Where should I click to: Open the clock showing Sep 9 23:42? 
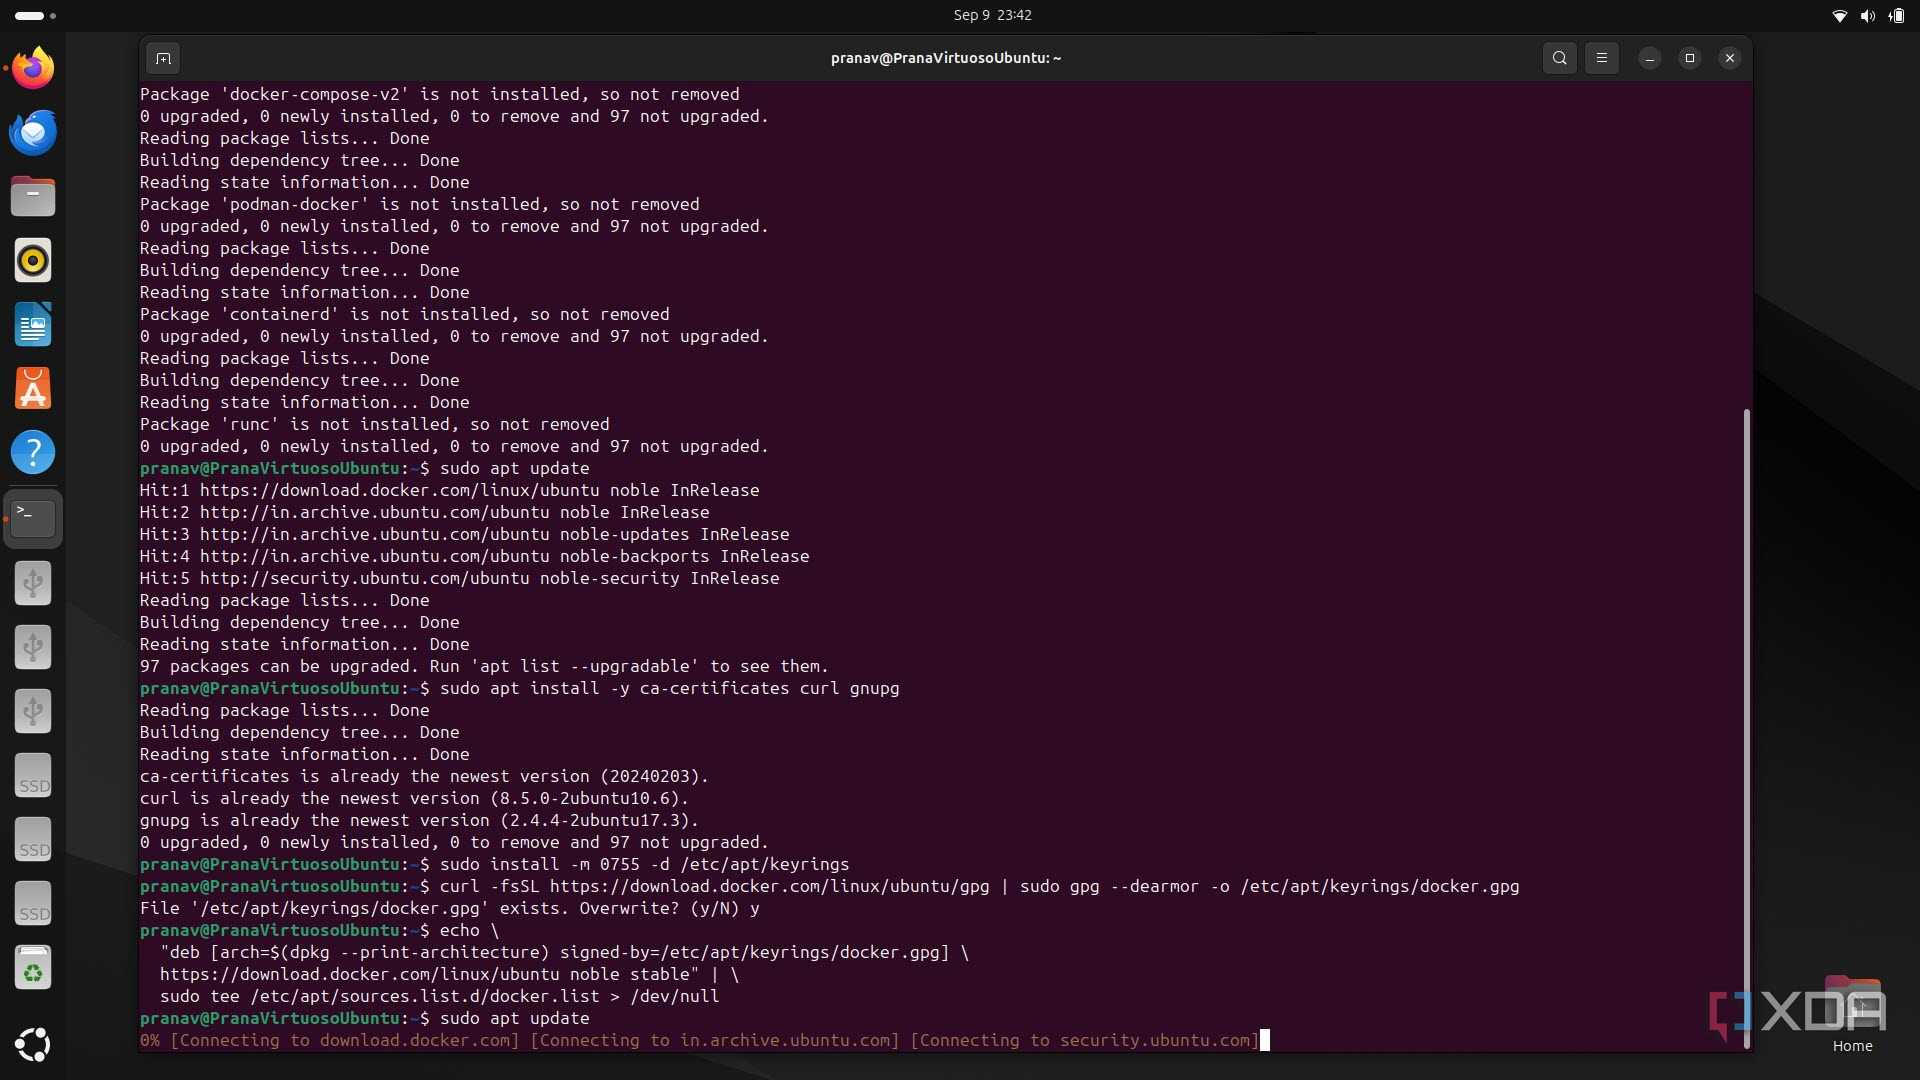992,15
